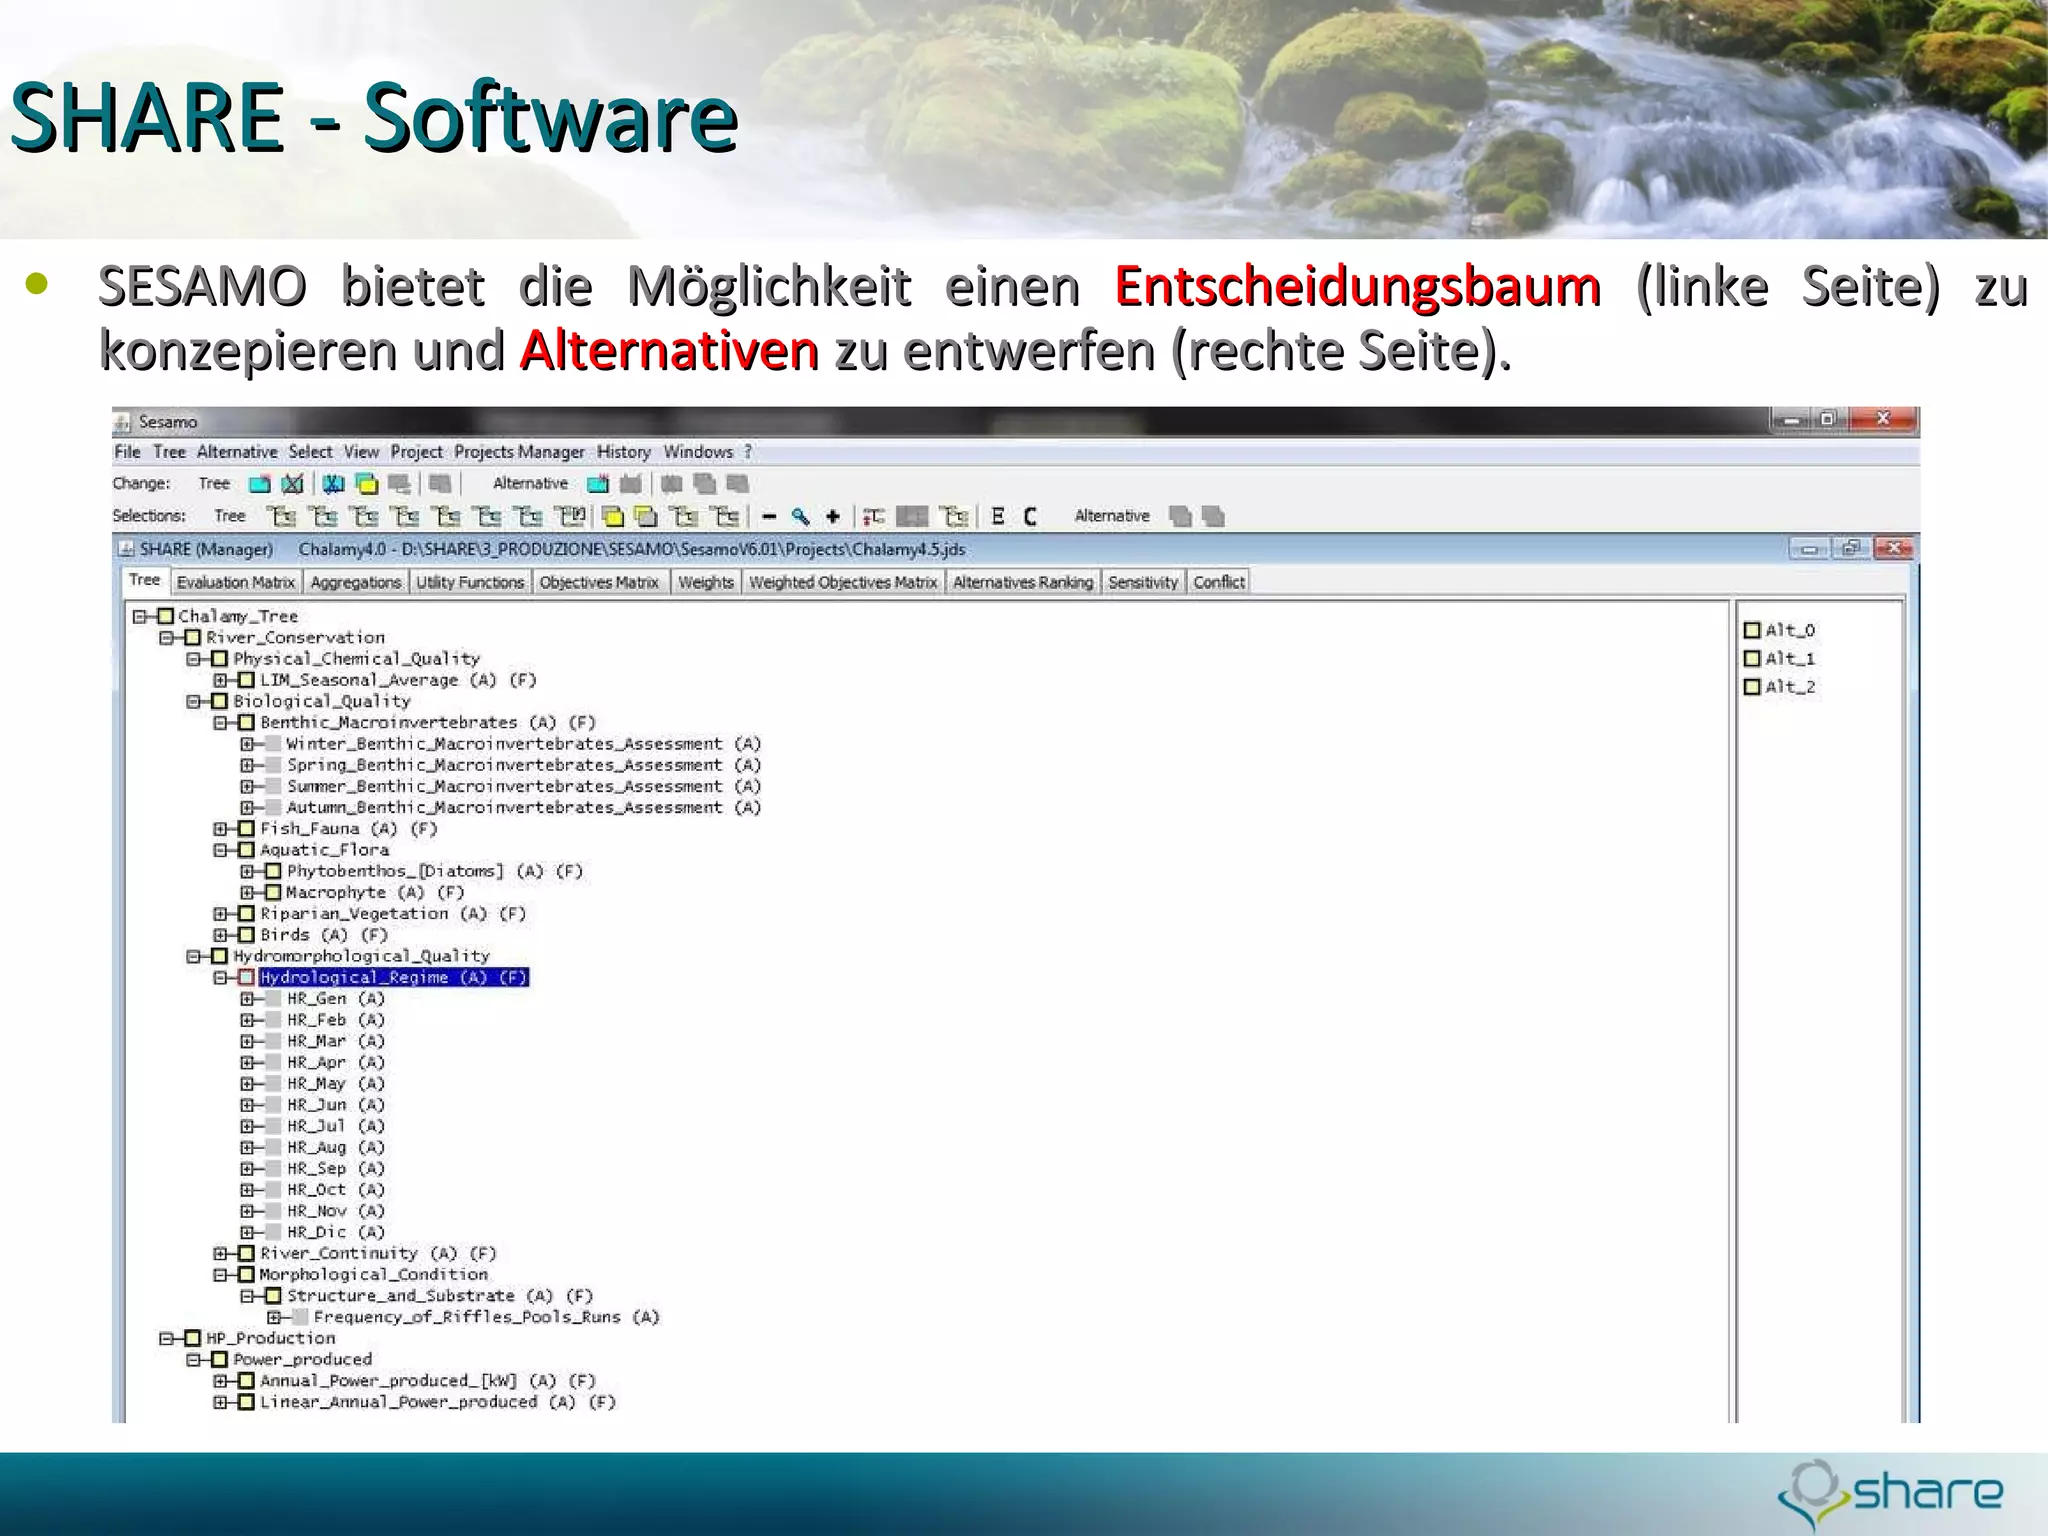The height and width of the screenshot is (1536, 2048).
Task: Collapse the Chalamy_Tree root node
Action: (x=140, y=617)
